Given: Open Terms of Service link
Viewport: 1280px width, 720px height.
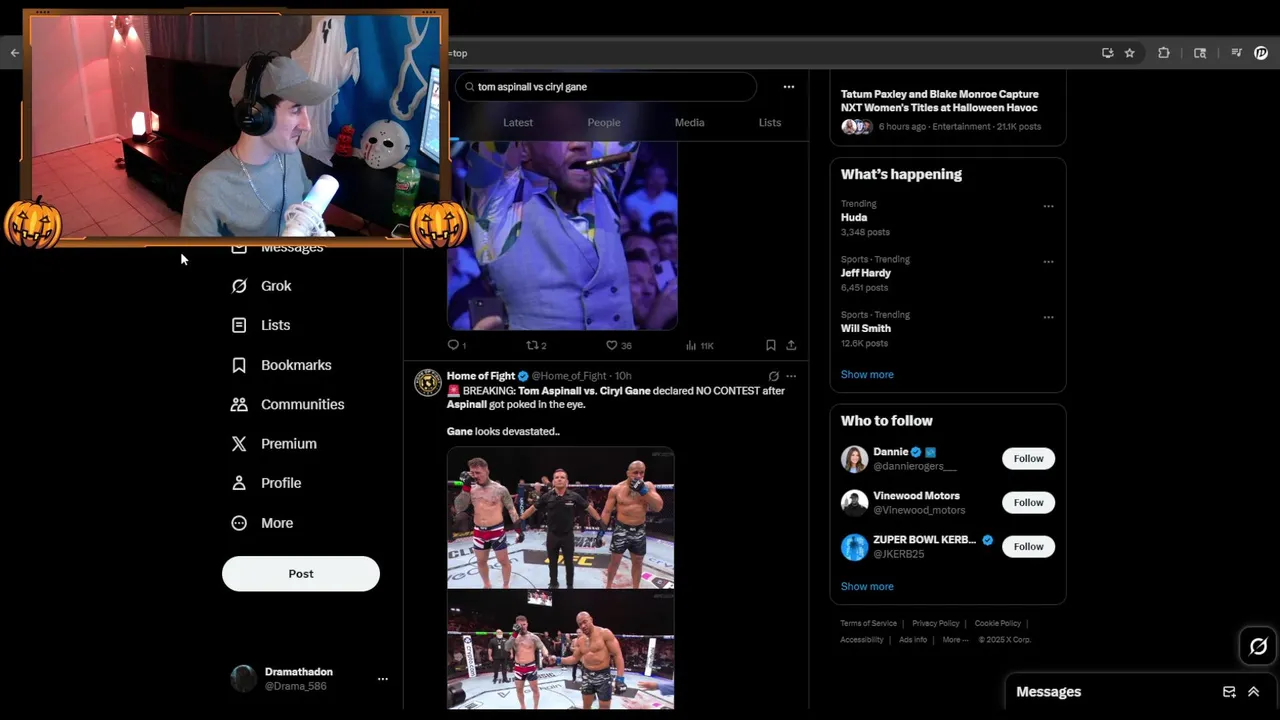Looking at the screenshot, I should (869, 624).
